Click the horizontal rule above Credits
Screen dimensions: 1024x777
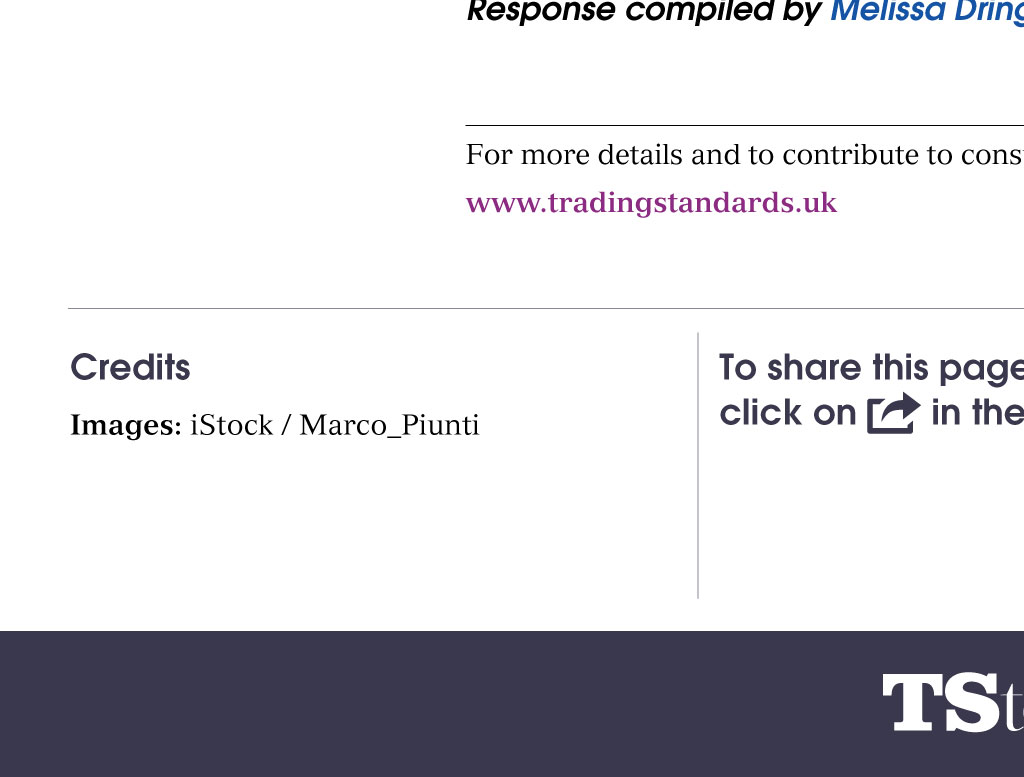point(400,309)
